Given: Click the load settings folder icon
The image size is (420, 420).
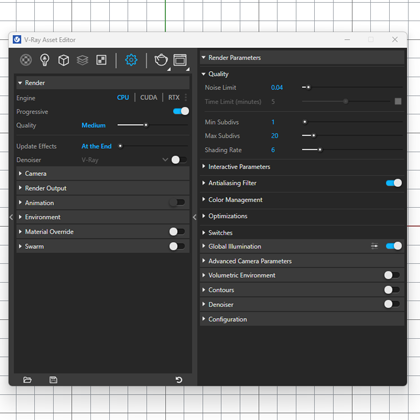Looking at the screenshot, I should pyautogui.click(x=27, y=380).
